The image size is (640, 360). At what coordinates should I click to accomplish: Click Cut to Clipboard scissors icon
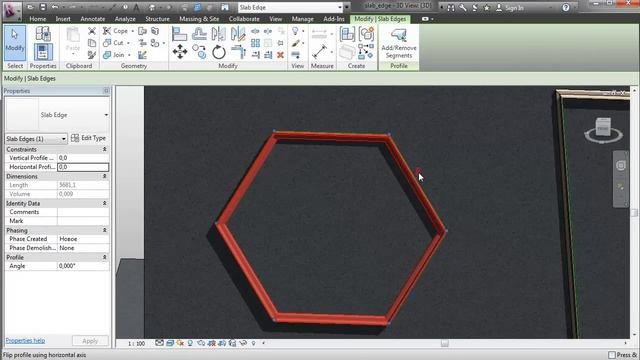[x=92, y=31]
